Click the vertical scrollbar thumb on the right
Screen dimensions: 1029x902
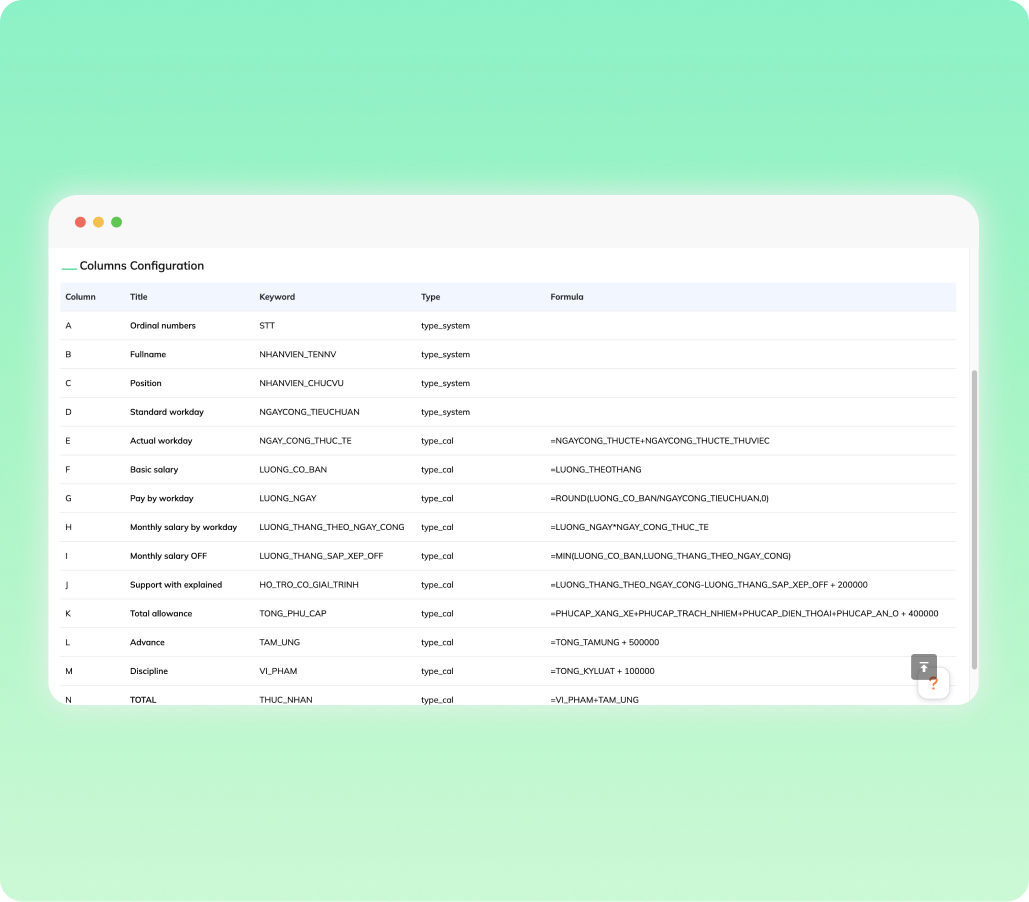[x=975, y=518]
